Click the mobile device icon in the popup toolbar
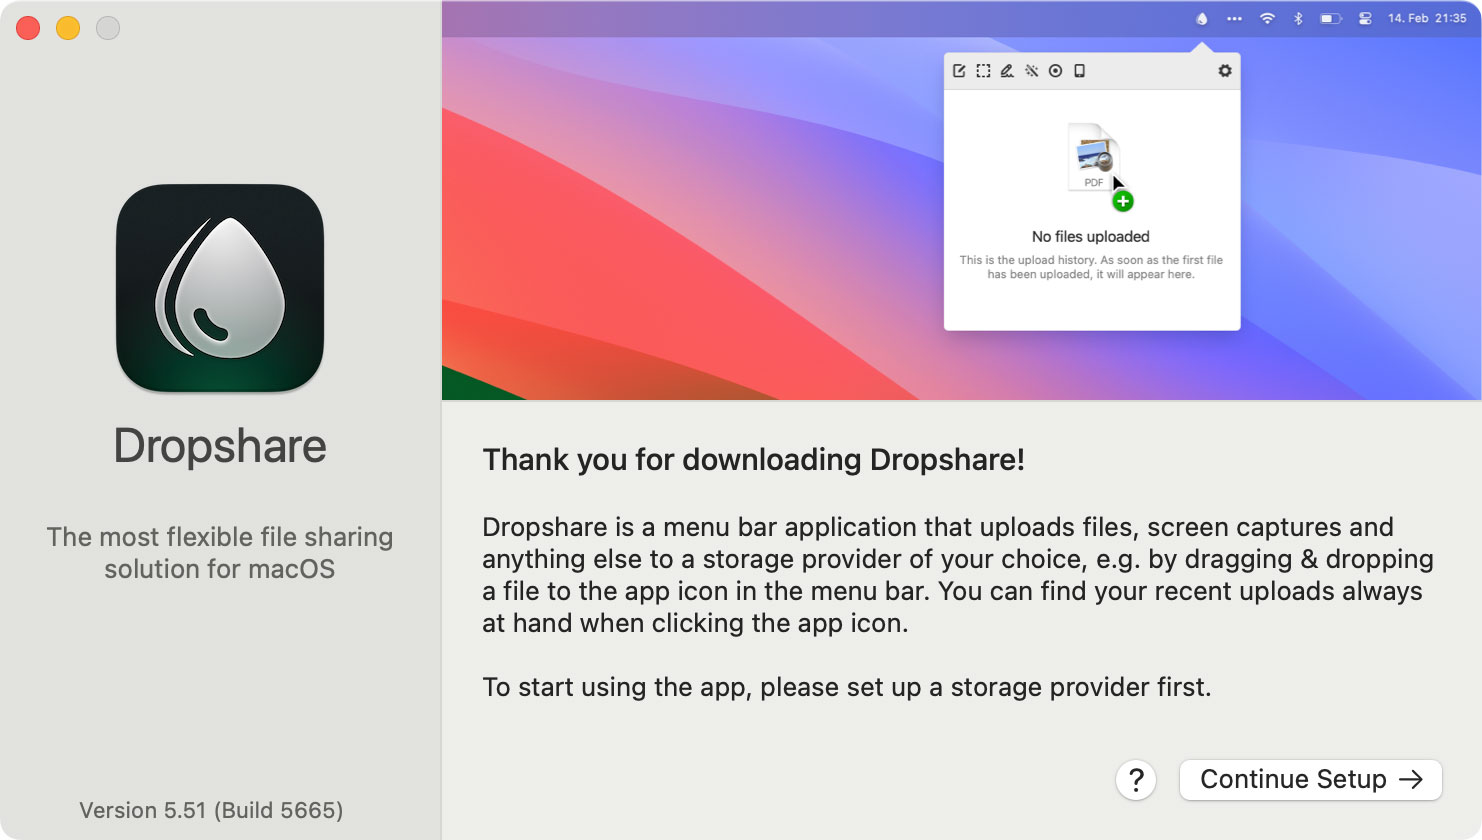 pyautogui.click(x=1079, y=71)
